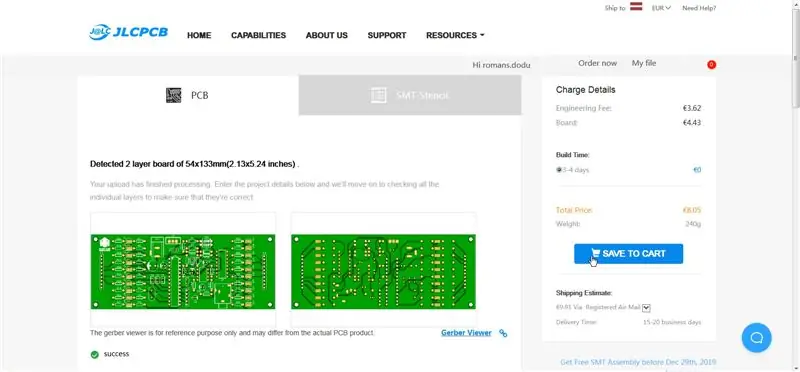Viewport: 800px width, 372px height.
Task: Click the red cart counter badge
Action: click(711, 64)
